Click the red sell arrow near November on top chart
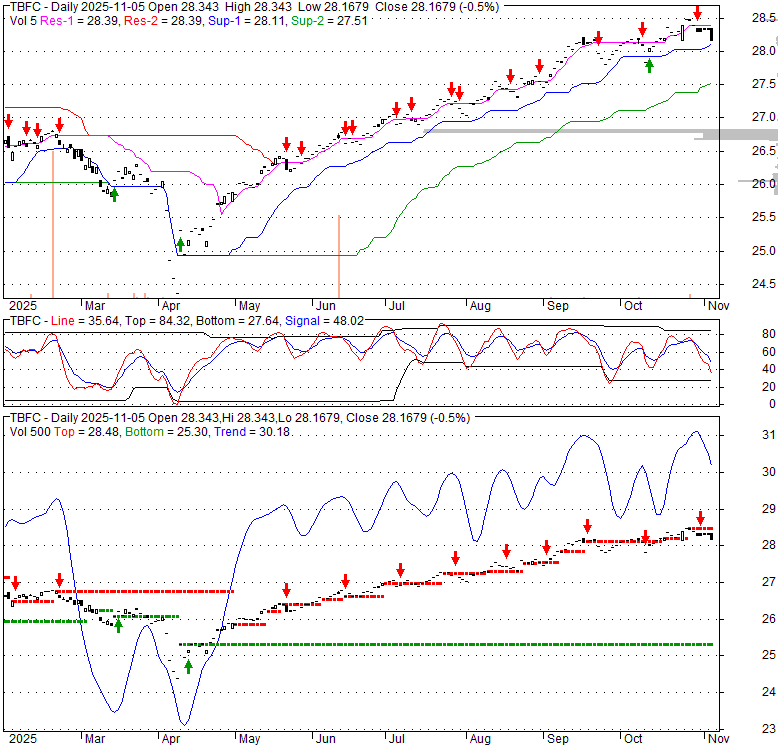Viewport: 780px width, 745px height. (x=698, y=13)
